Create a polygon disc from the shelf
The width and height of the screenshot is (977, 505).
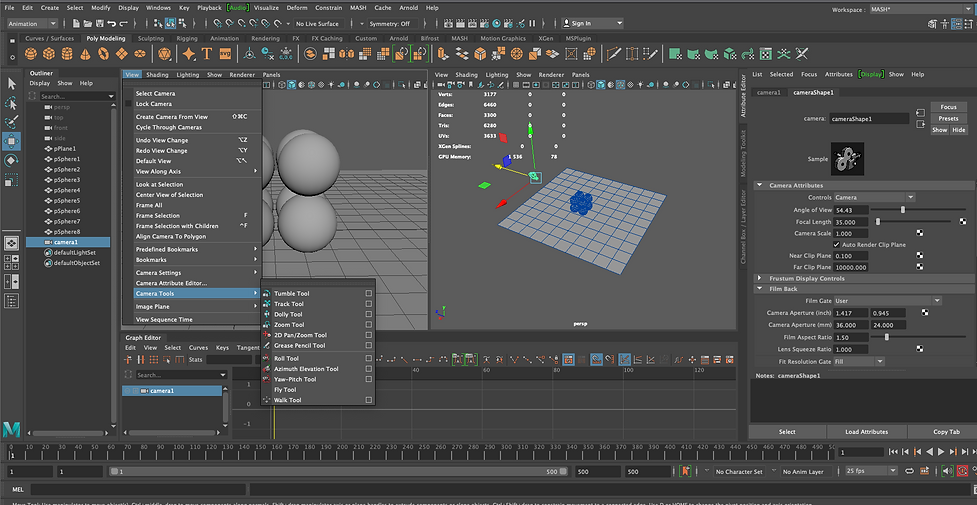tap(140, 54)
